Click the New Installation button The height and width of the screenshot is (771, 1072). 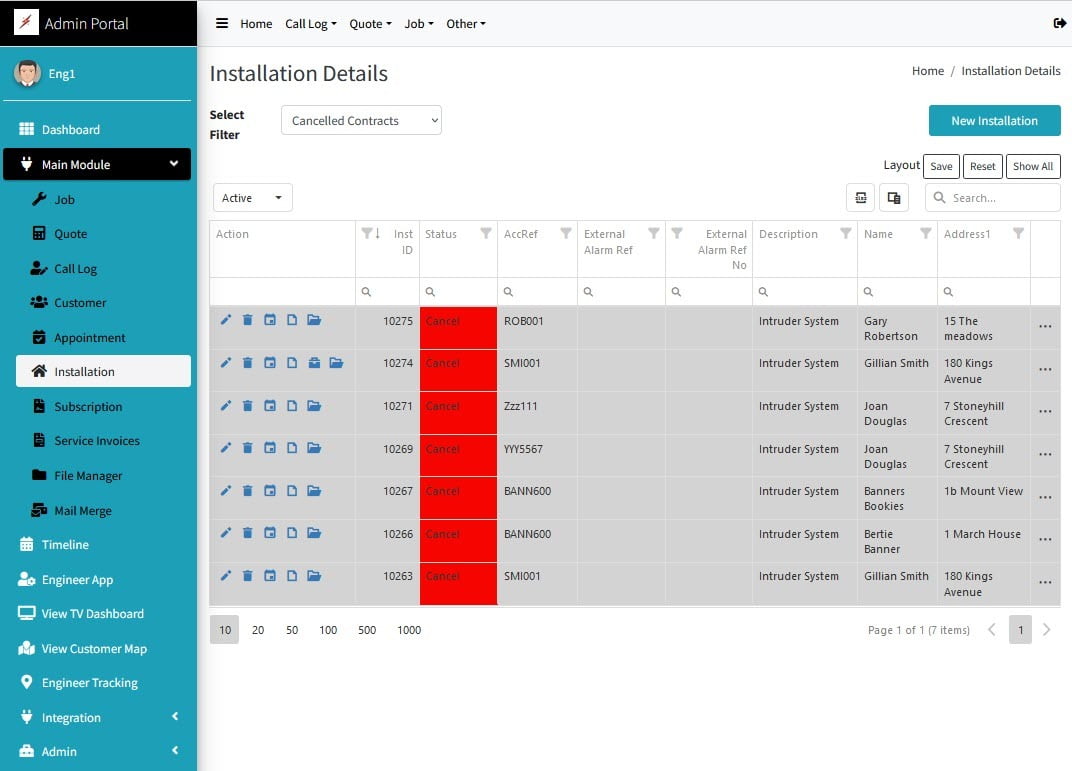point(994,121)
